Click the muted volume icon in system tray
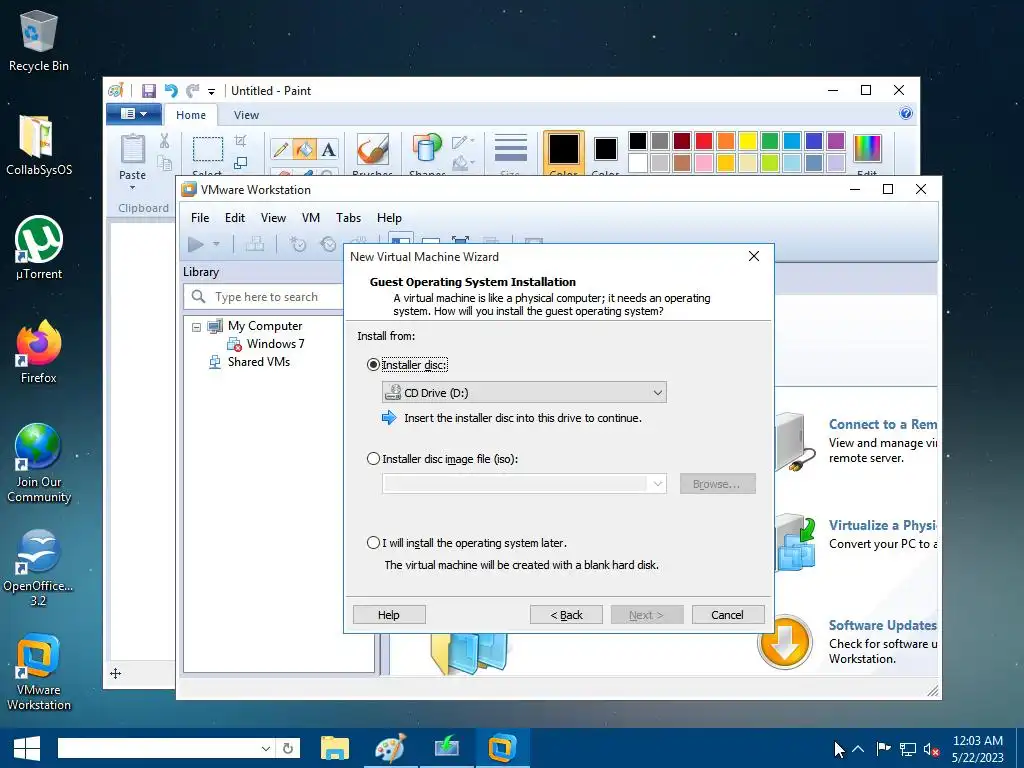Viewport: 1024px width, 768px height. pyautogui.click(x=932, y=749)
